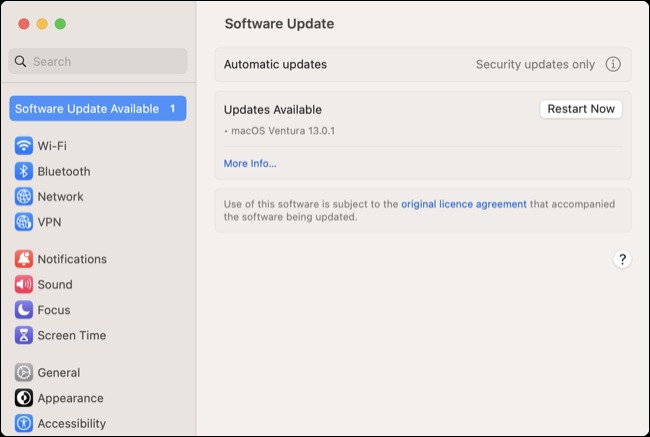
Task: Click the General gear icon
Action: point(24,372)
